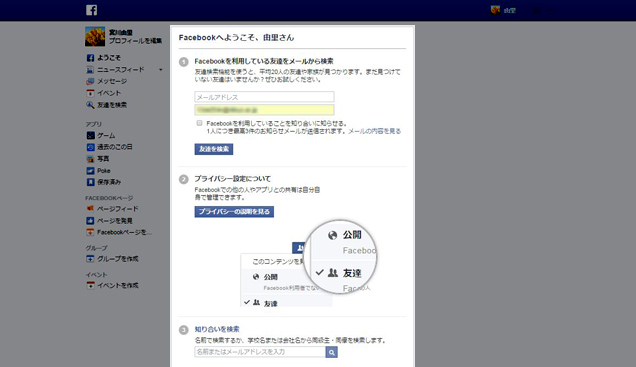Click the 過去のこの日 clock icon
The height and width of the screenshot is (367, 636).
click(90, 147)
